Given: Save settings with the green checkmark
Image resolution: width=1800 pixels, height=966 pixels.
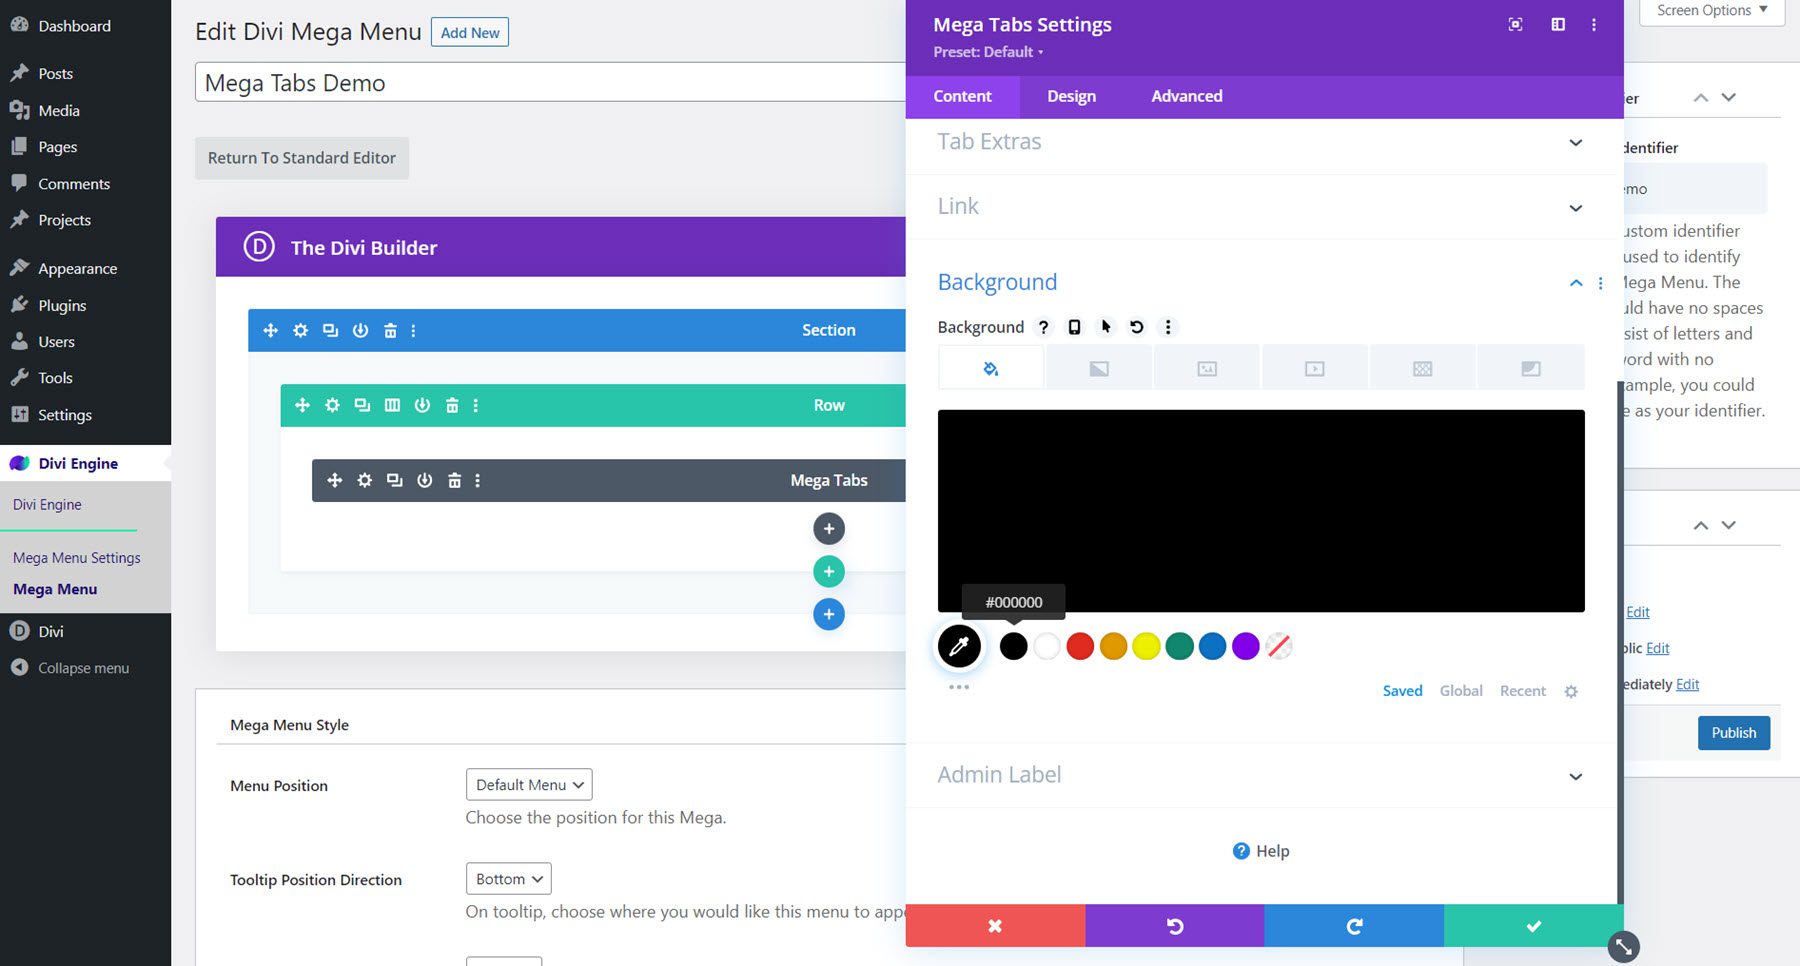Looking at the screenshot, I should [1534, 926].
